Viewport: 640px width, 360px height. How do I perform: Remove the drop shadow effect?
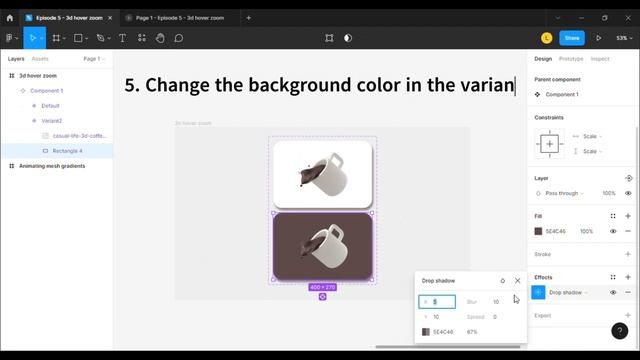click(628, 293)
